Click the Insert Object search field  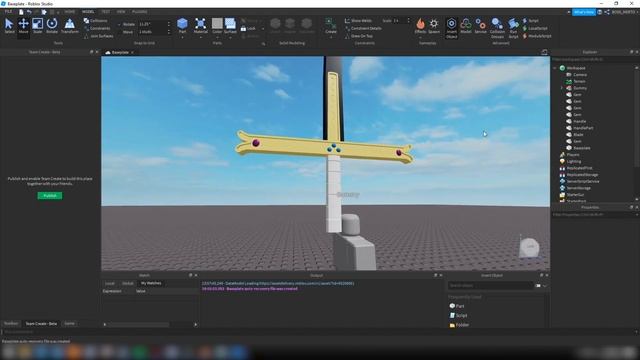(x=491, y=286)
